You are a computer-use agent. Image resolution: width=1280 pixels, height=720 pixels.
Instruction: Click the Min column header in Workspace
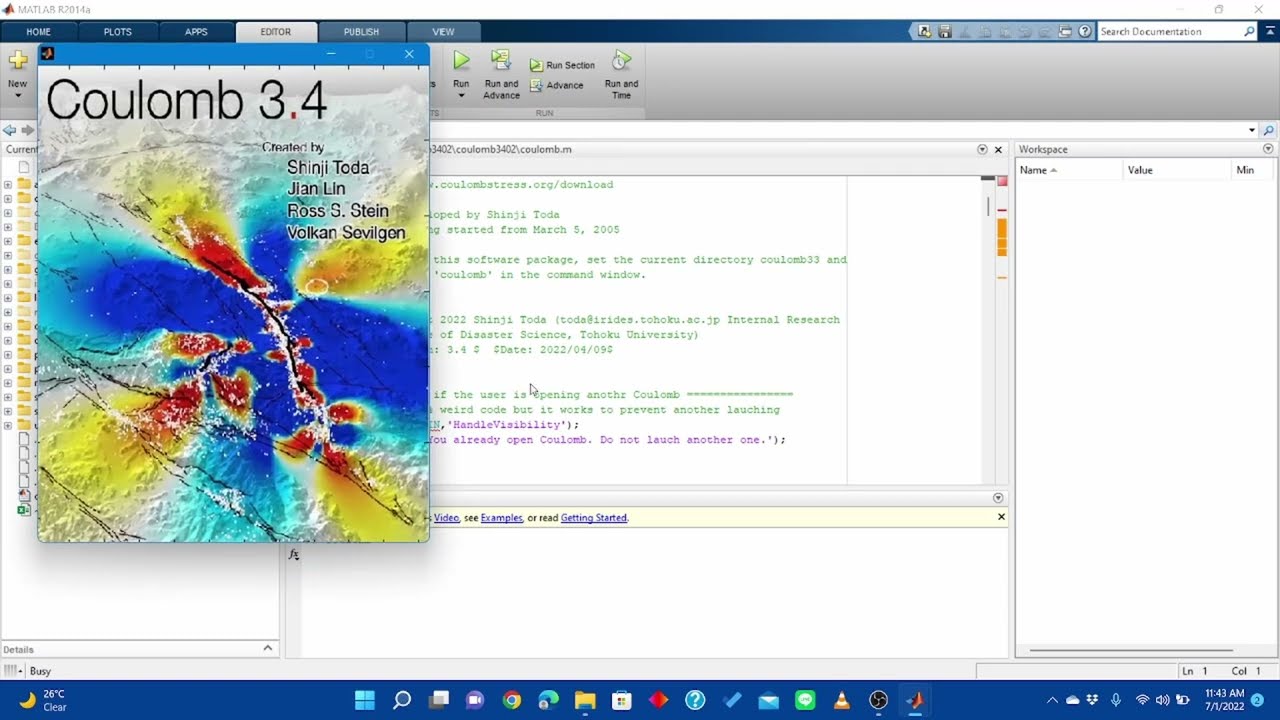coord(1253,170)
